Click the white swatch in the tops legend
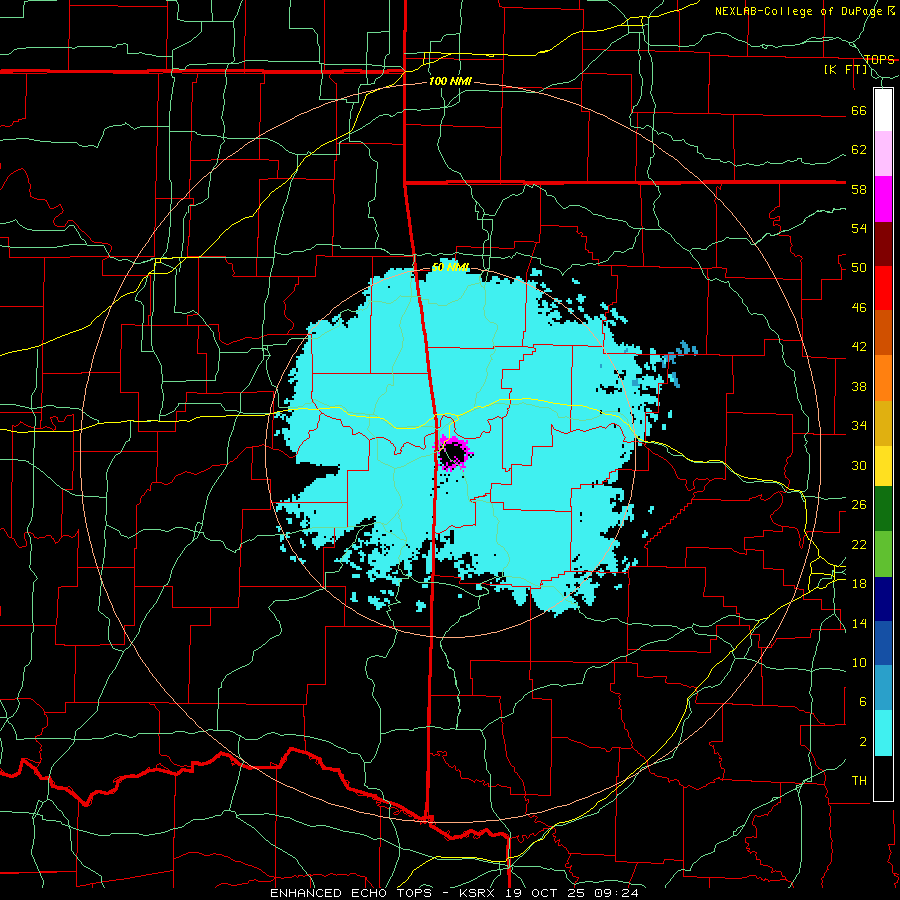900x900 pixels. point(883,110)
